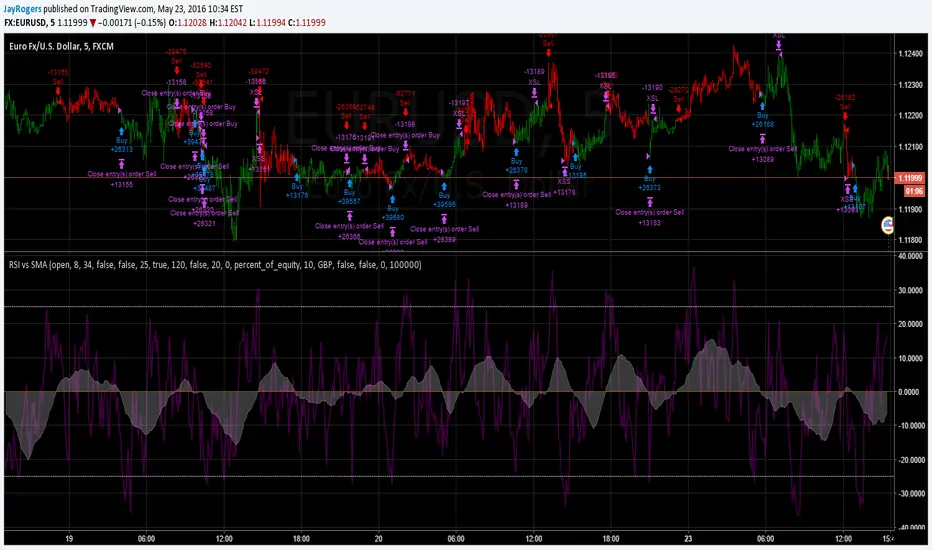
Task: Click the blue Buy arrow above +26373
Action: pyautogui.click(x=650, y=170)
